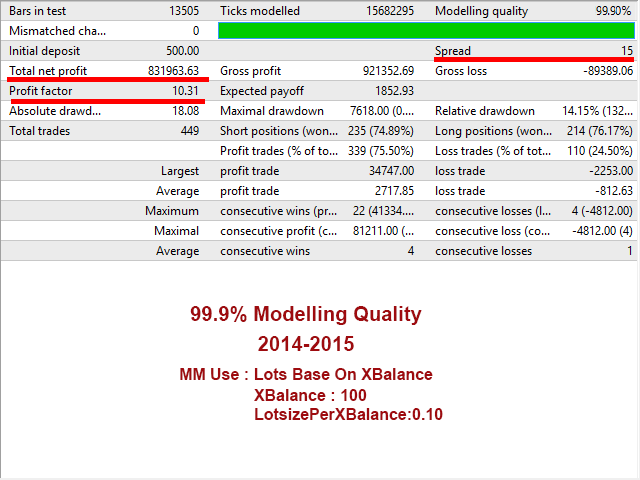Click the Bars in test value 13505
This screenshot has width=640, height=480.
(184, 11)
